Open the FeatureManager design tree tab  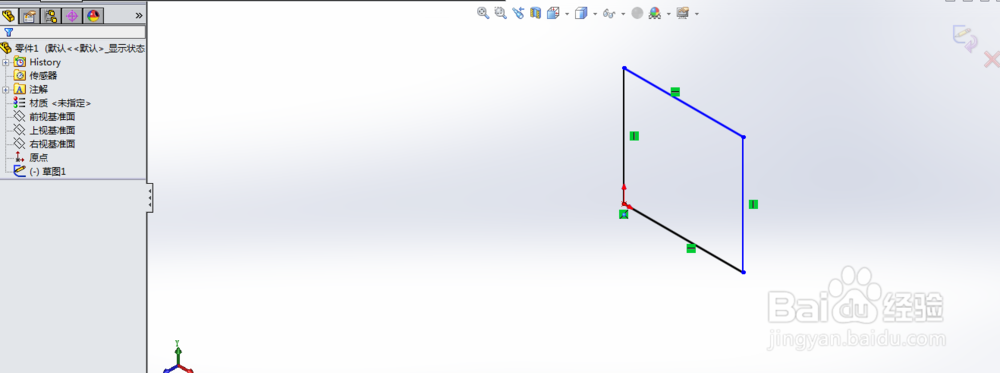pyautogui.click(x=9, y=15)
